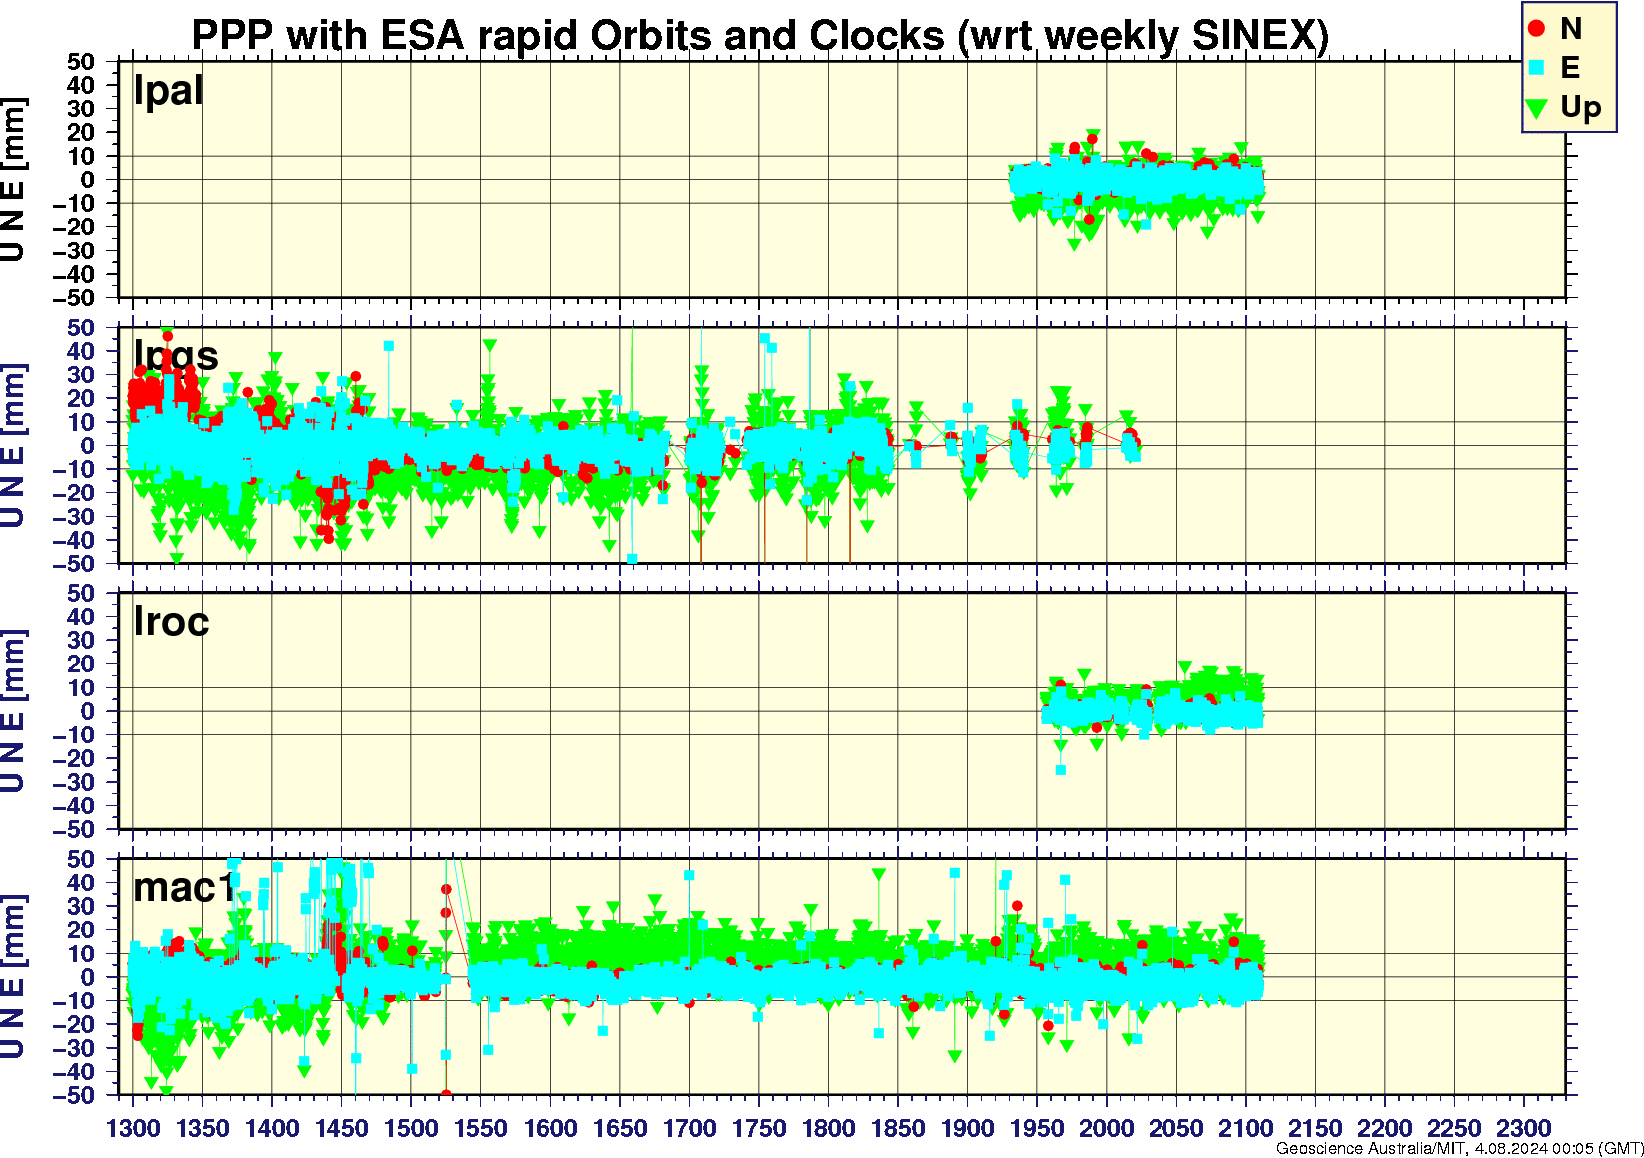Click the 'U N E [mm]' axis label of lroc panel
This screenshot has height=1158, width=1644.
tap(13, 711)
